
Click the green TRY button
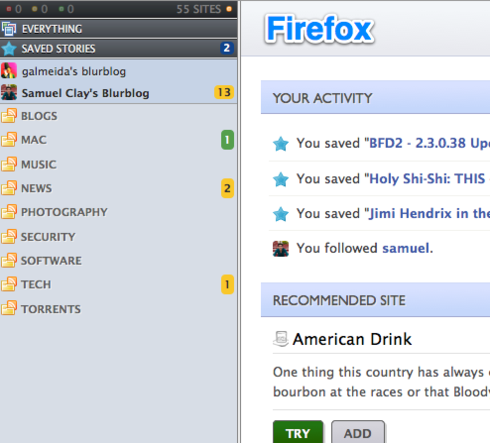298,432
